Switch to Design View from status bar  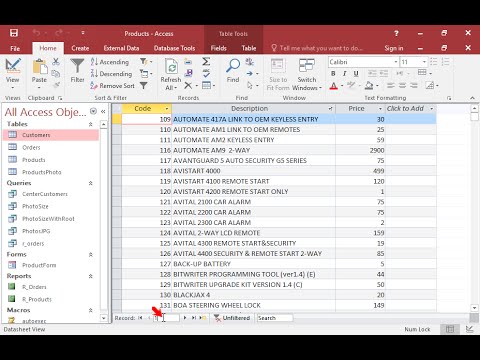(x=469, y=329)
